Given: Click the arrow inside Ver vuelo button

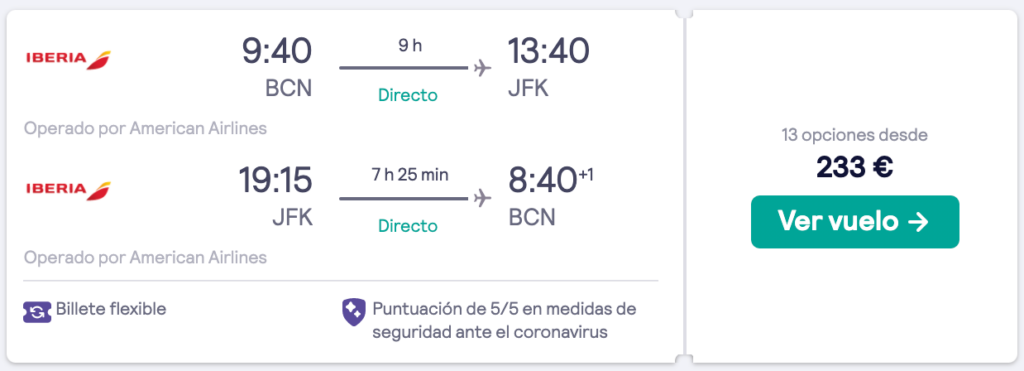Looking at the screenshot, I should click(918, 222).
